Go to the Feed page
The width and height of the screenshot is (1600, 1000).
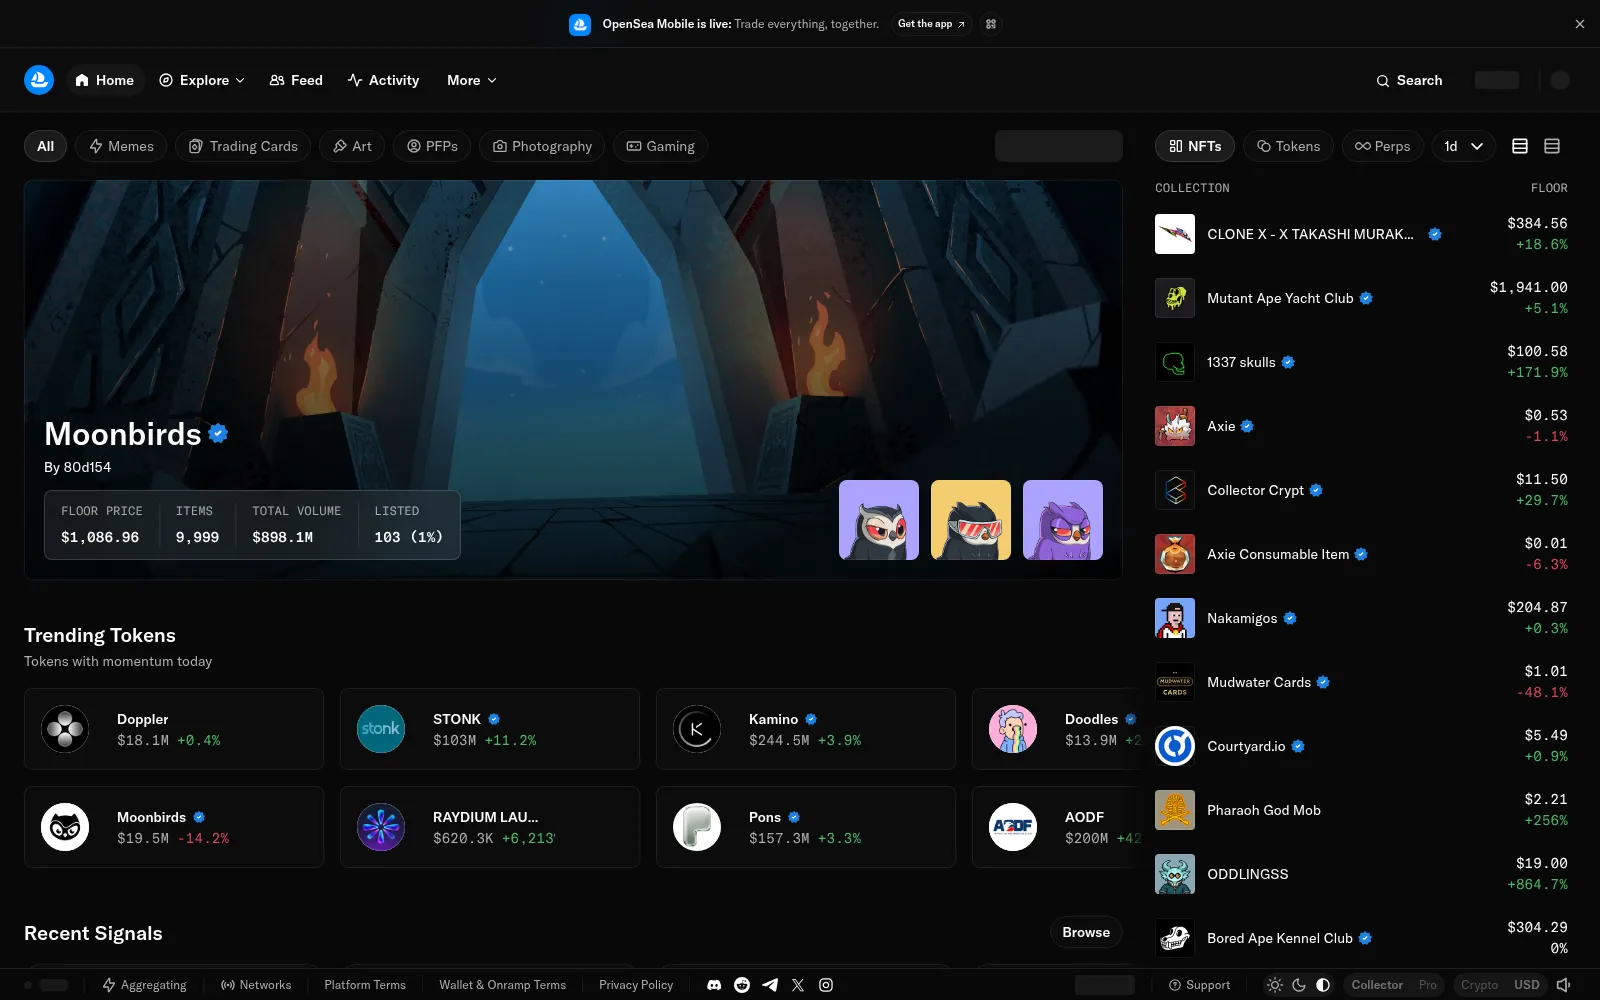[296, 80]
